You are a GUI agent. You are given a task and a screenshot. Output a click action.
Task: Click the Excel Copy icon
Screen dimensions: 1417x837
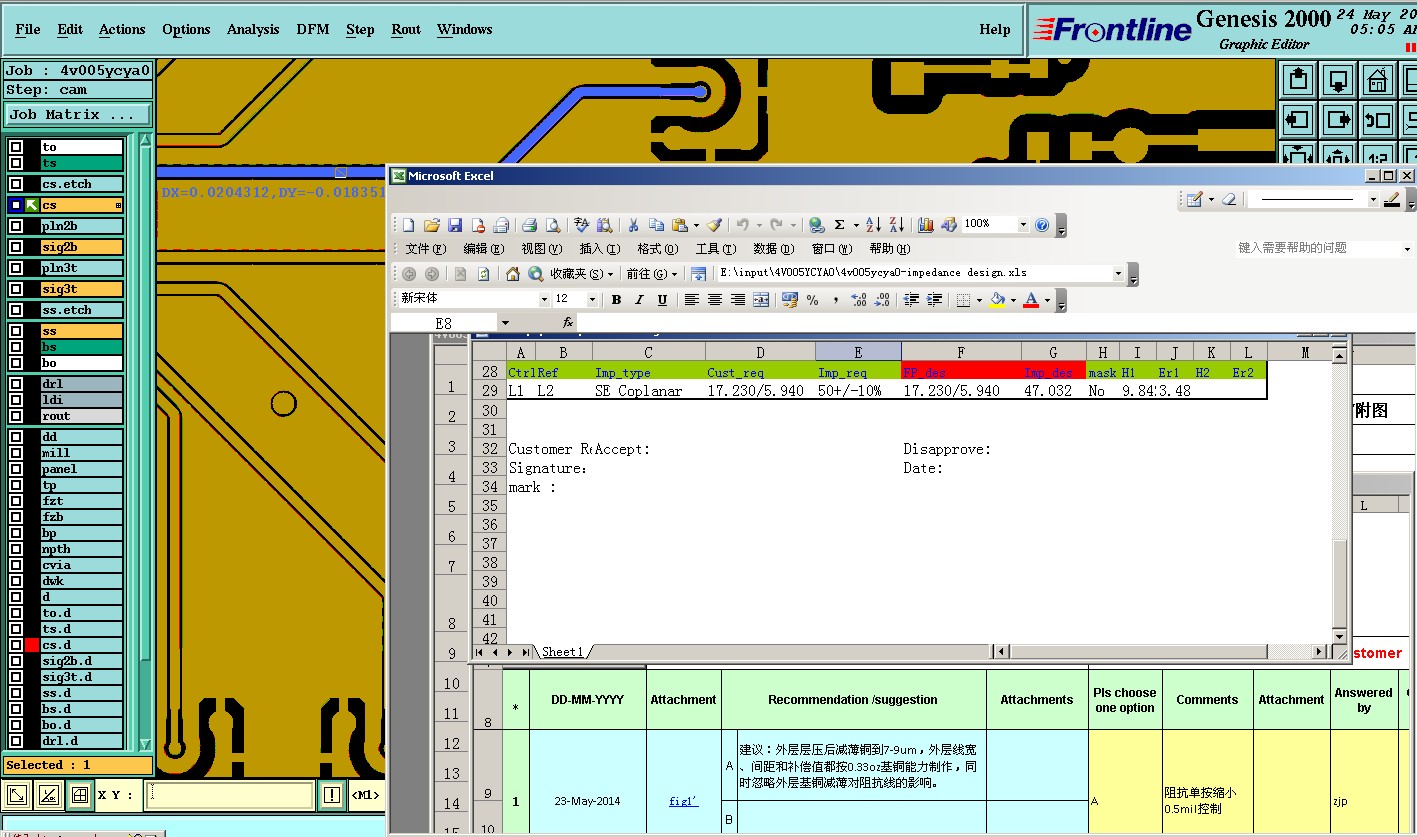point(656,225)
